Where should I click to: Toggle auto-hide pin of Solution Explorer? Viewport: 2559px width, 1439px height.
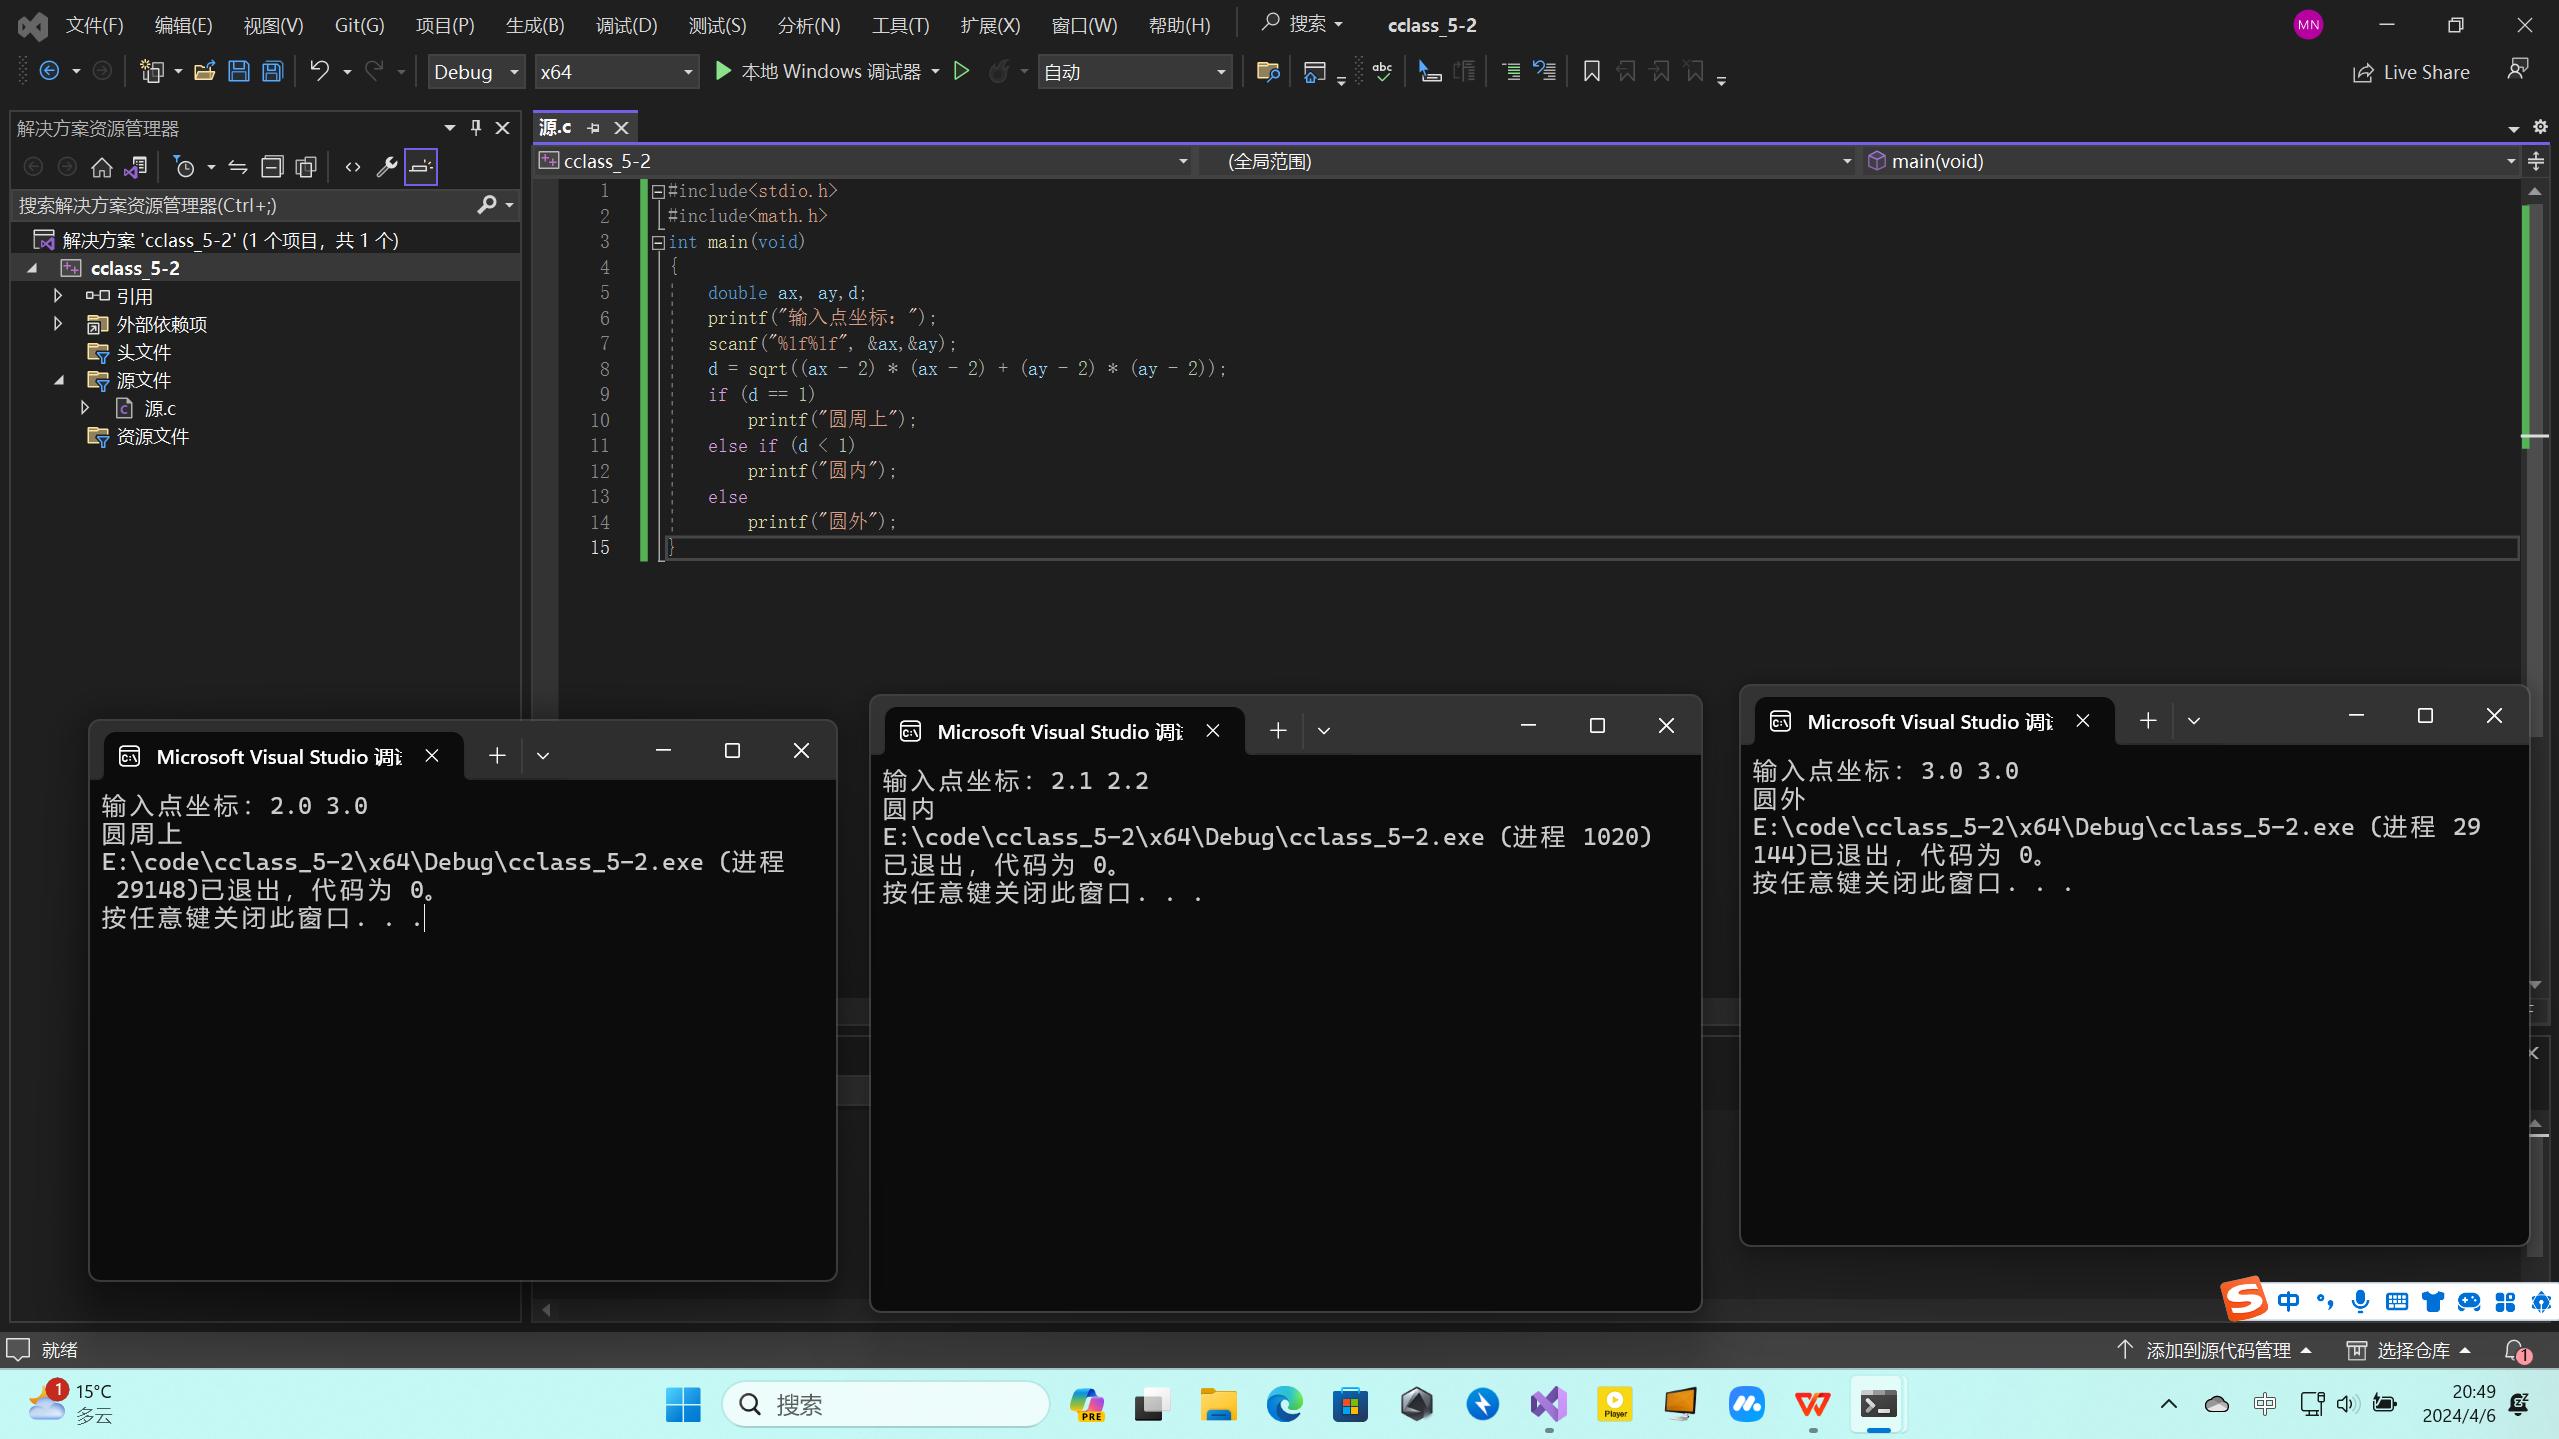[x=476, y=127]
